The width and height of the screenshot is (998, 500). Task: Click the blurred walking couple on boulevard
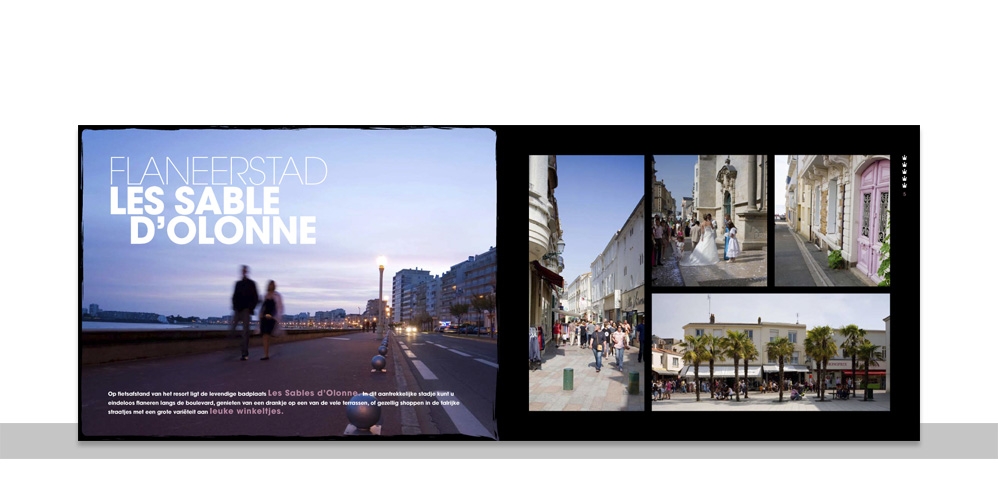click(x=257, y=310)
